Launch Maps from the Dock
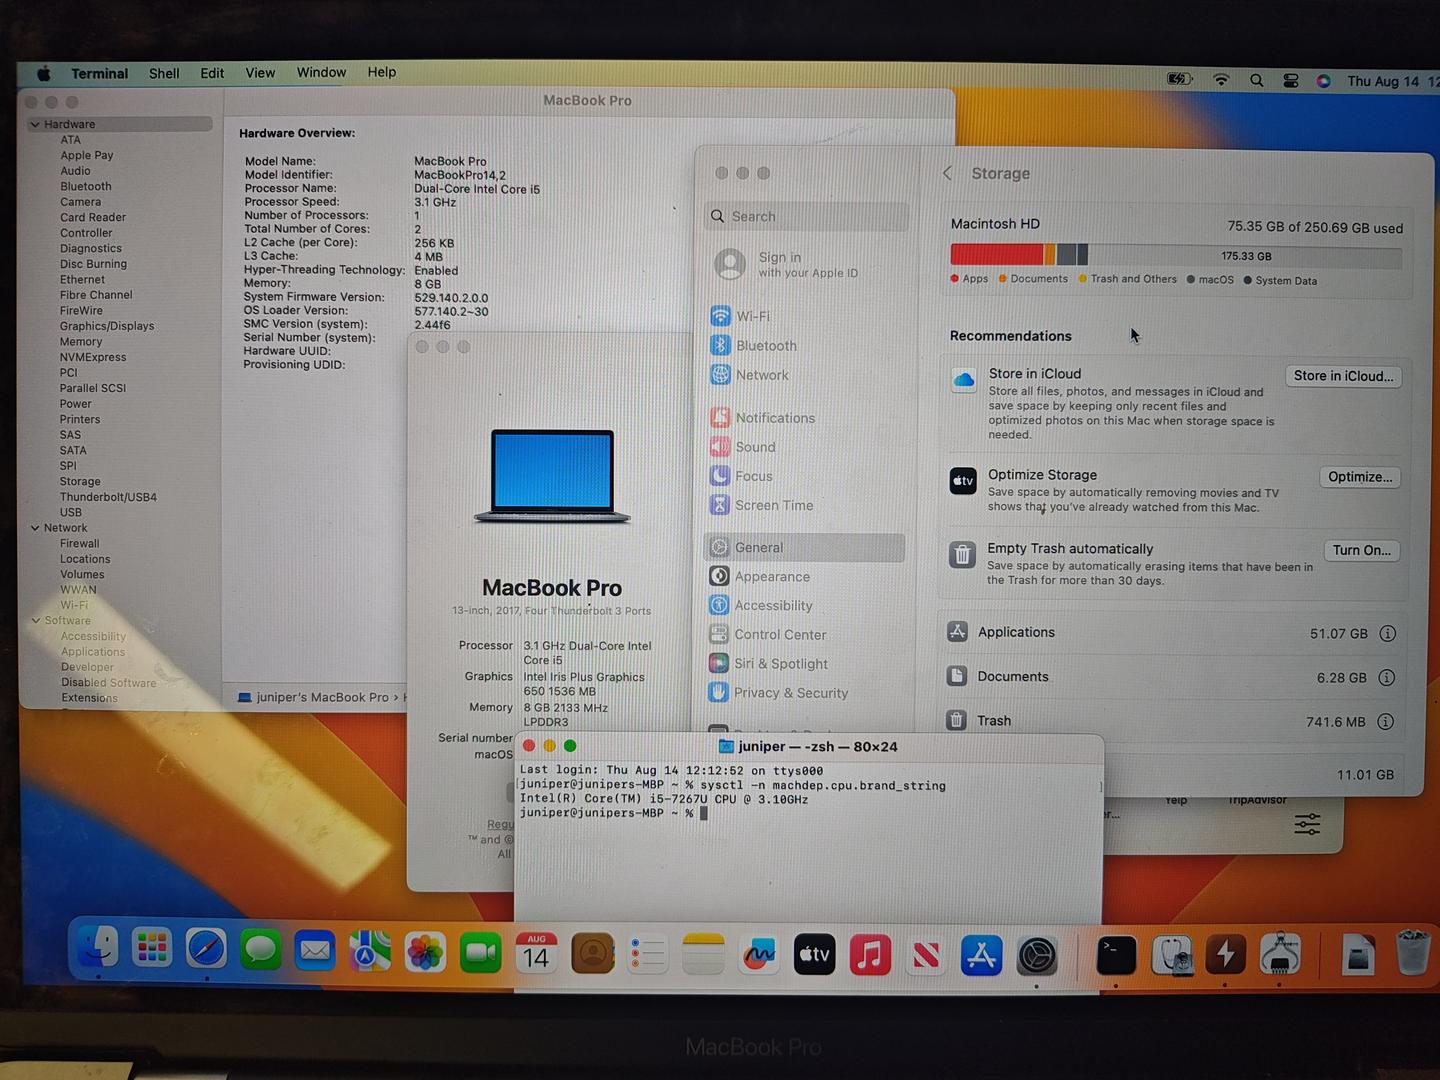The width and height of the screenshot is (1440, 1080). point(370,952)
